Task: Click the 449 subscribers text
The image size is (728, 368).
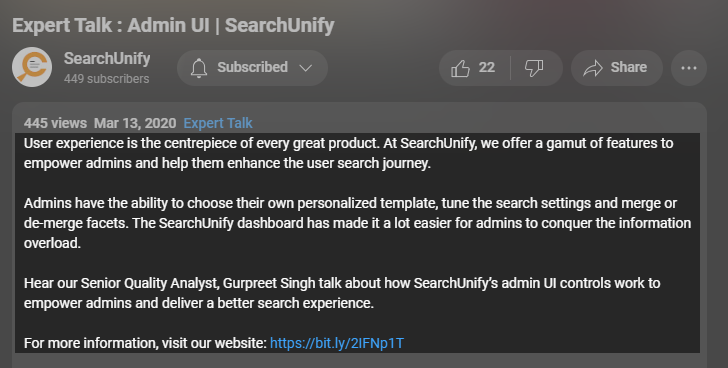Action: tap(106, 79)
